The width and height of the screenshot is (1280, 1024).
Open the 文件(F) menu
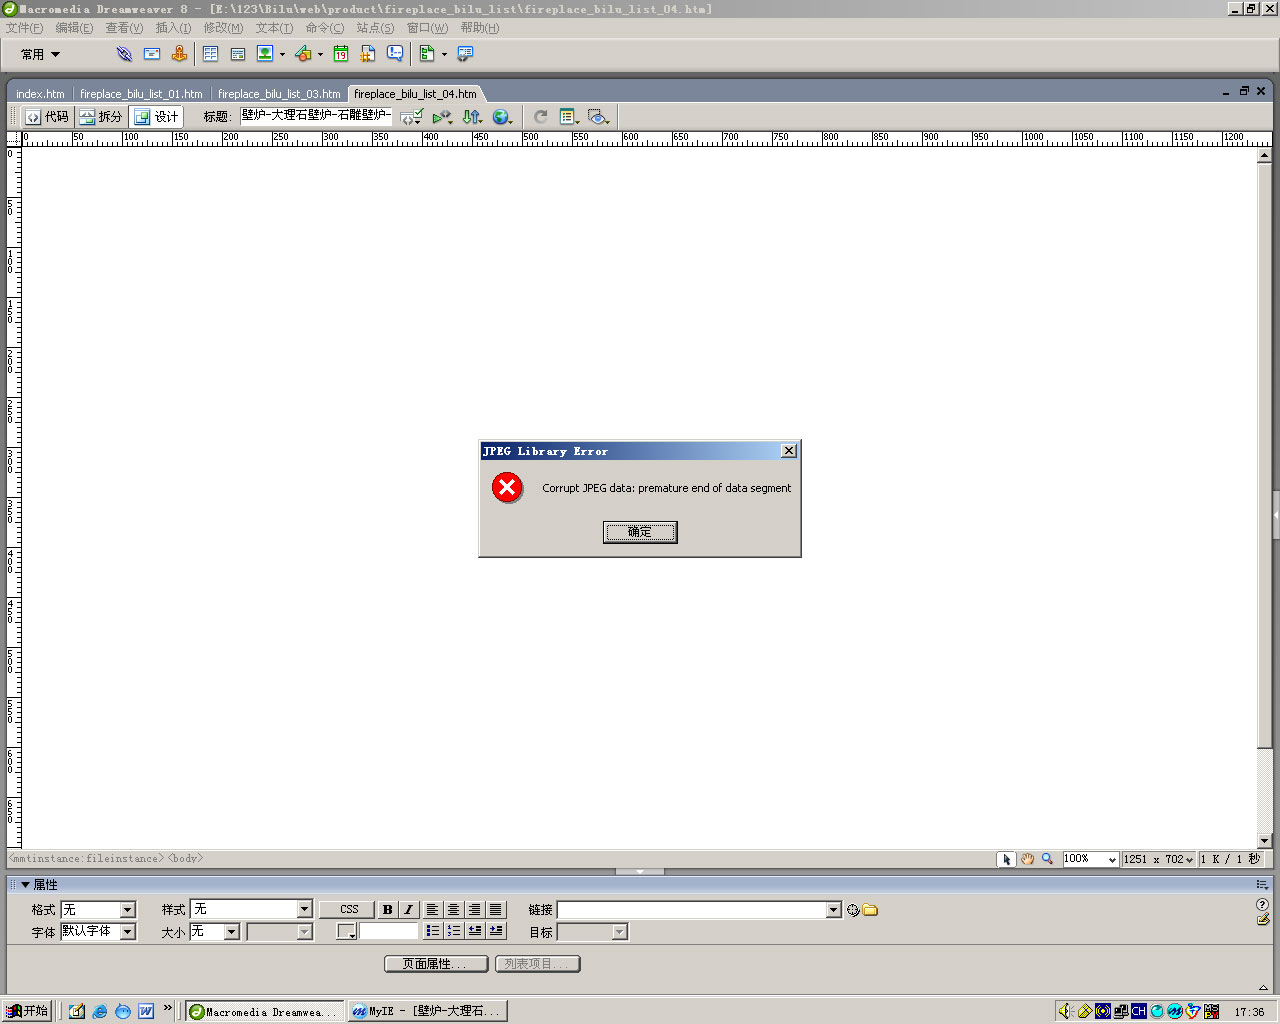point(25,28)
